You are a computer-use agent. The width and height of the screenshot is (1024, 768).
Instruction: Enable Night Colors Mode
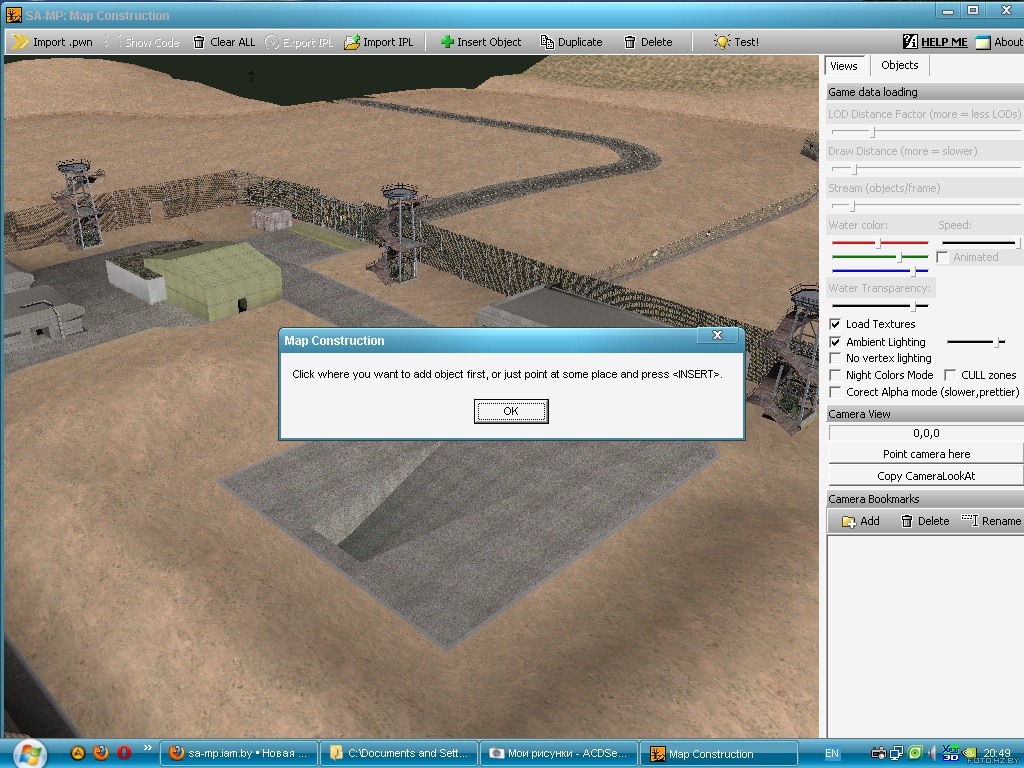click(835, 375)
